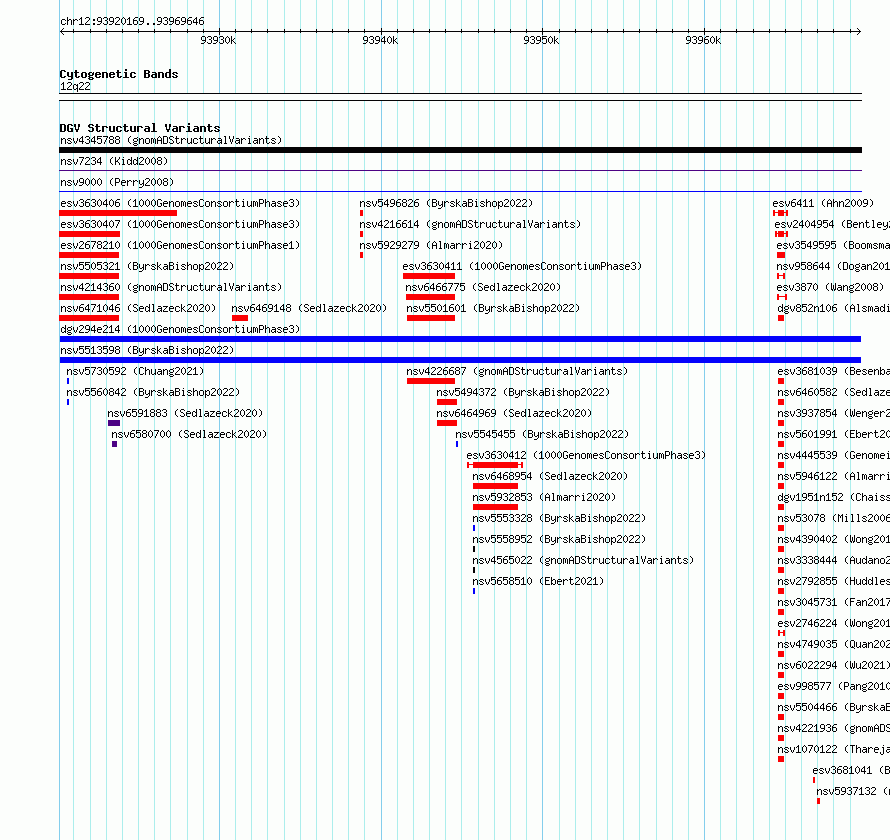Click the chr12:93920169..93969646 coordinates label
This screenshot has width=890, height=840.
(132, 22)
